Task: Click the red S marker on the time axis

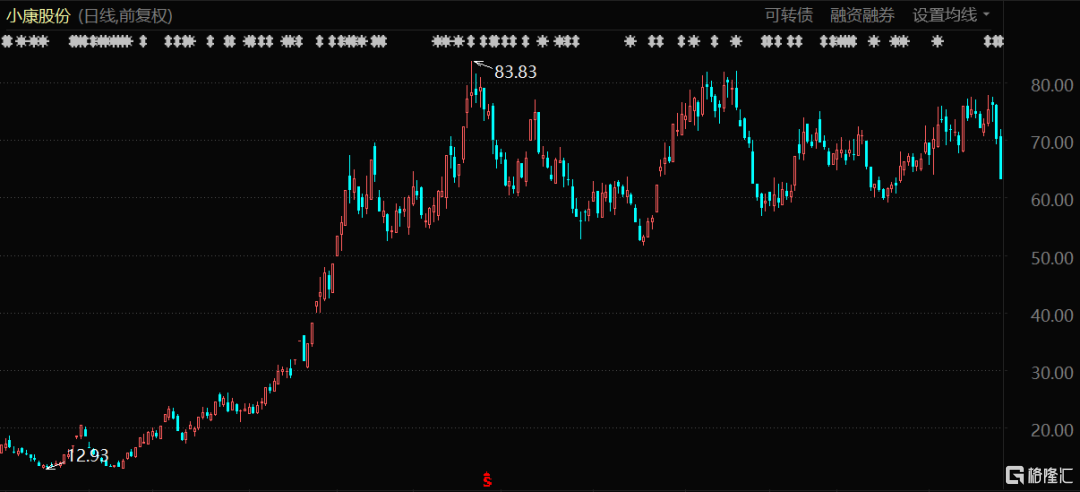Action: (487, 480)
